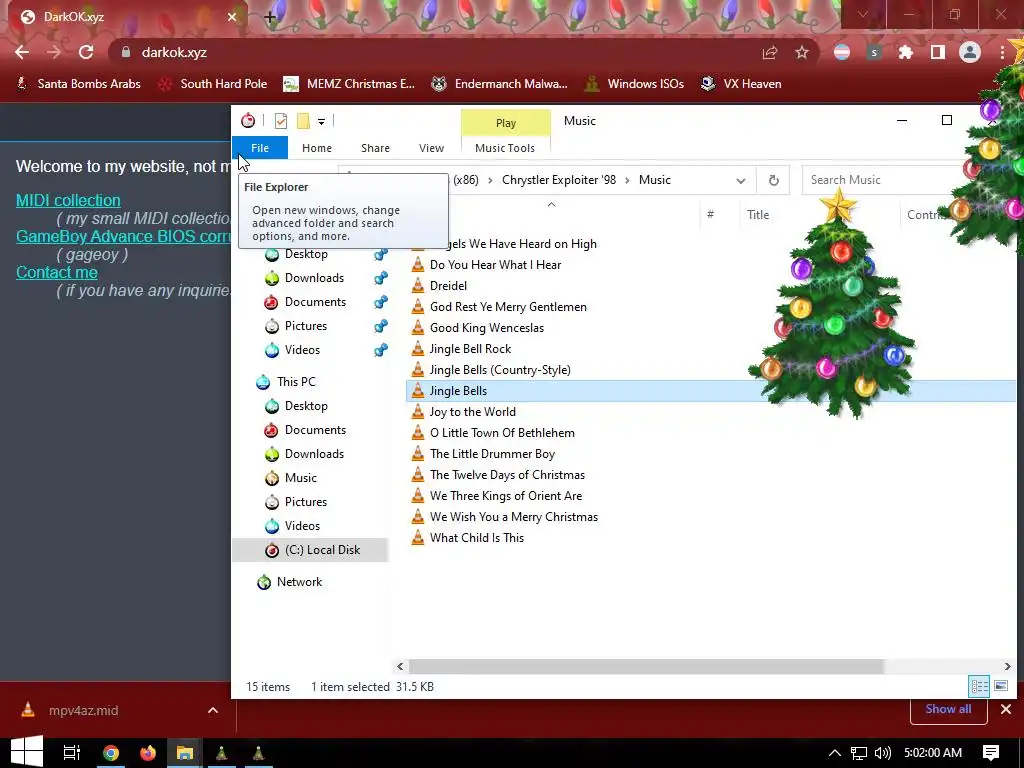Open Windows Start menu
Screen dimensions: 1024x768
(27, 752)
